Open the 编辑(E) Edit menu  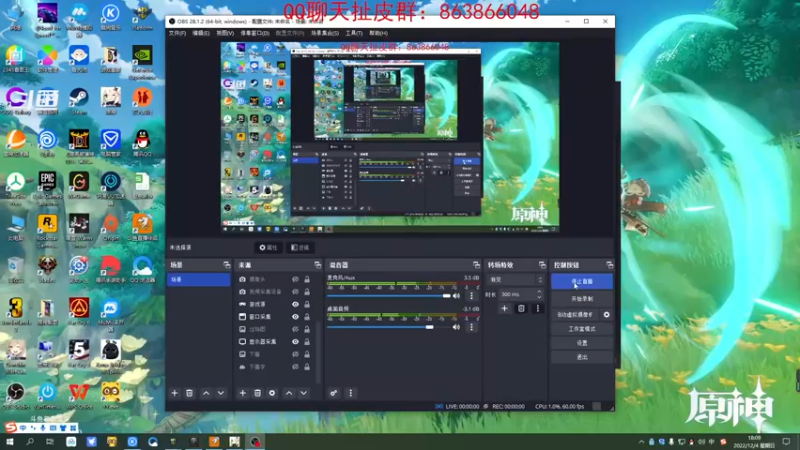click(x=201, y=33)
